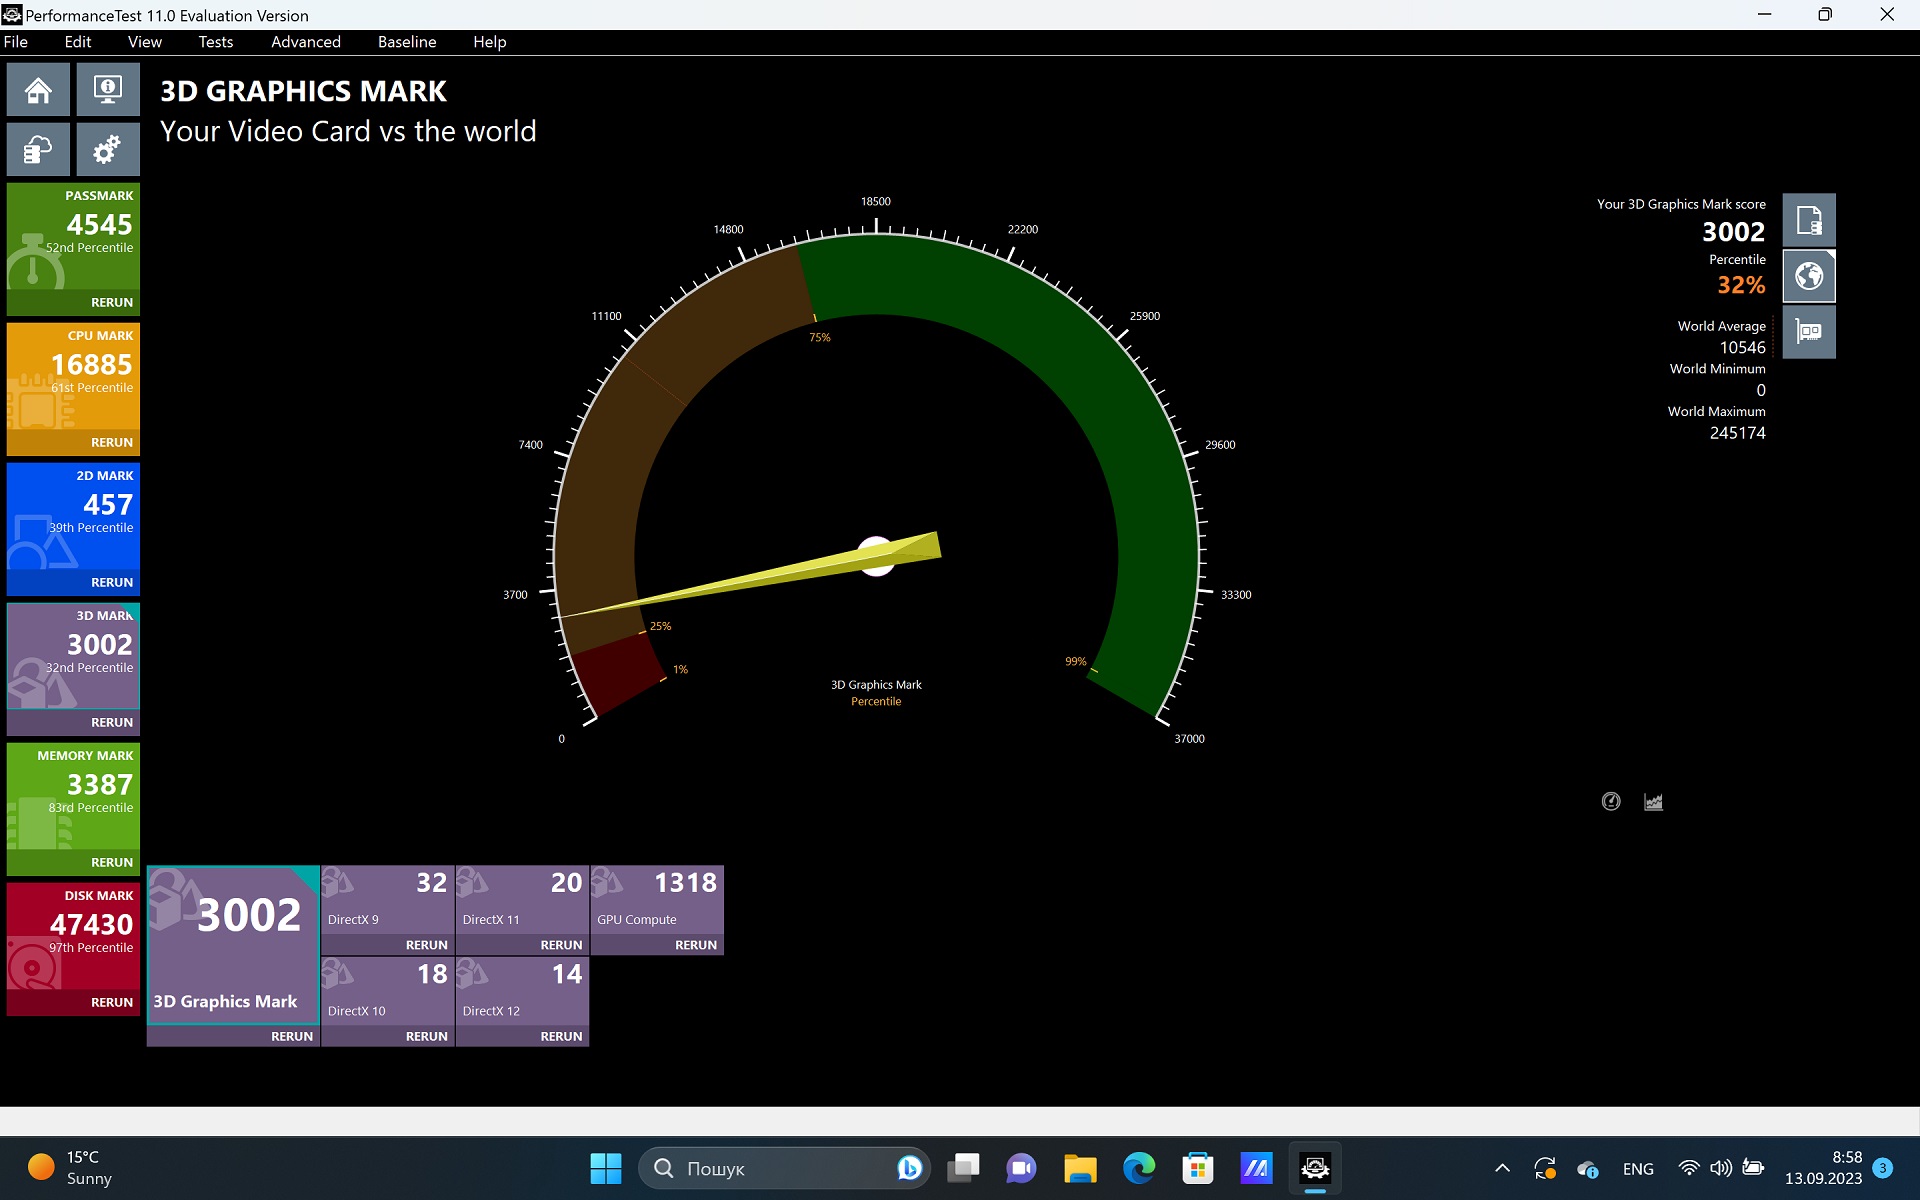The image size is (1920, 1200).
Task: Show hidden system tray icons
Action: [1502, 1168]
